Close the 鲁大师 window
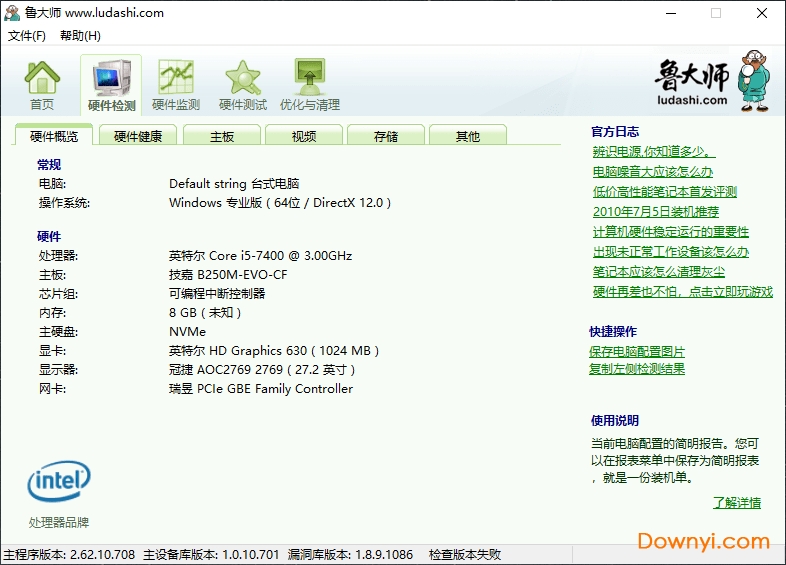This screenshot has height=565, width=786. coord(762,13)
